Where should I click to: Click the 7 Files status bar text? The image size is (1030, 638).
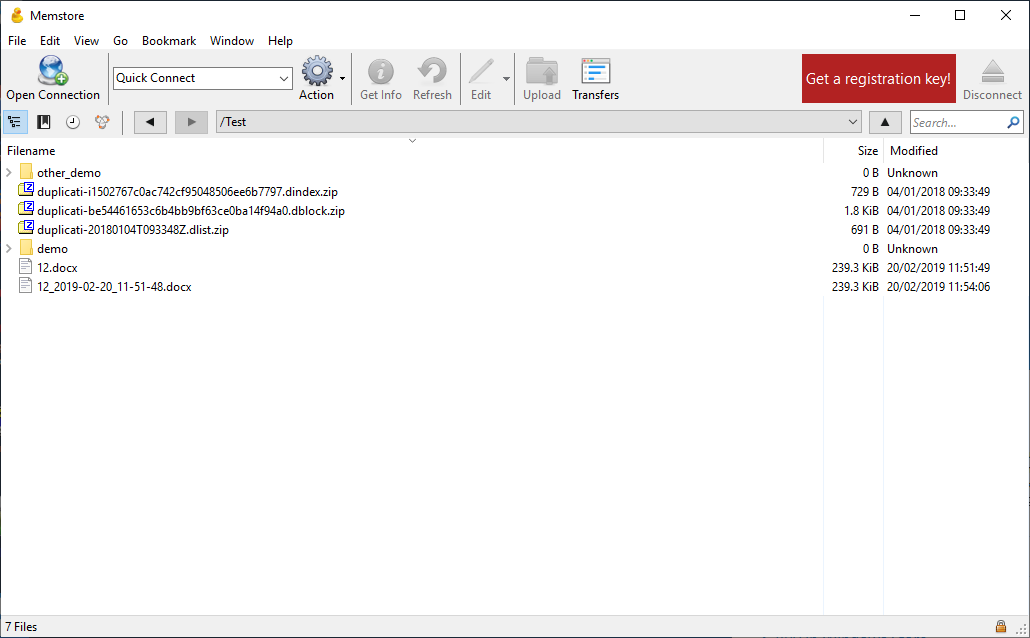click(21, 626)
